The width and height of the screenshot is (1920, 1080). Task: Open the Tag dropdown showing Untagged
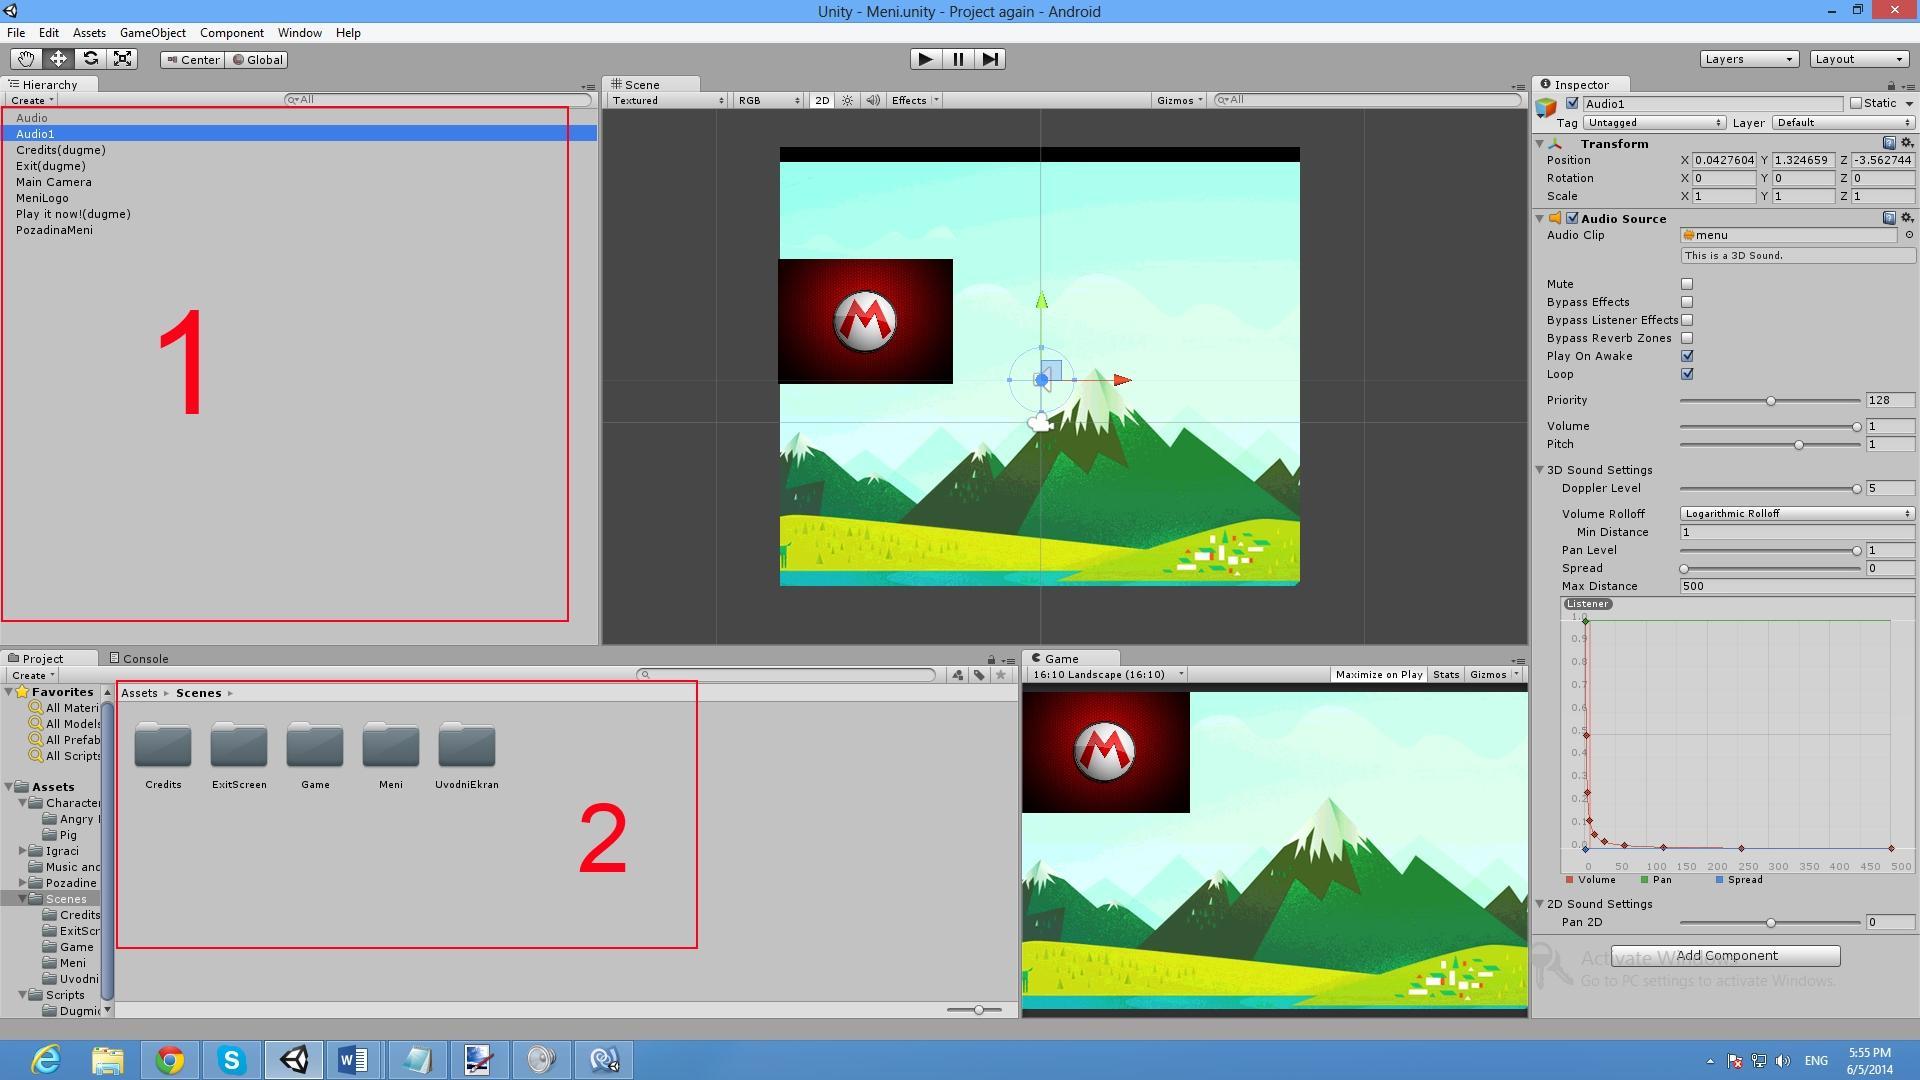(x=1654, y=123)
